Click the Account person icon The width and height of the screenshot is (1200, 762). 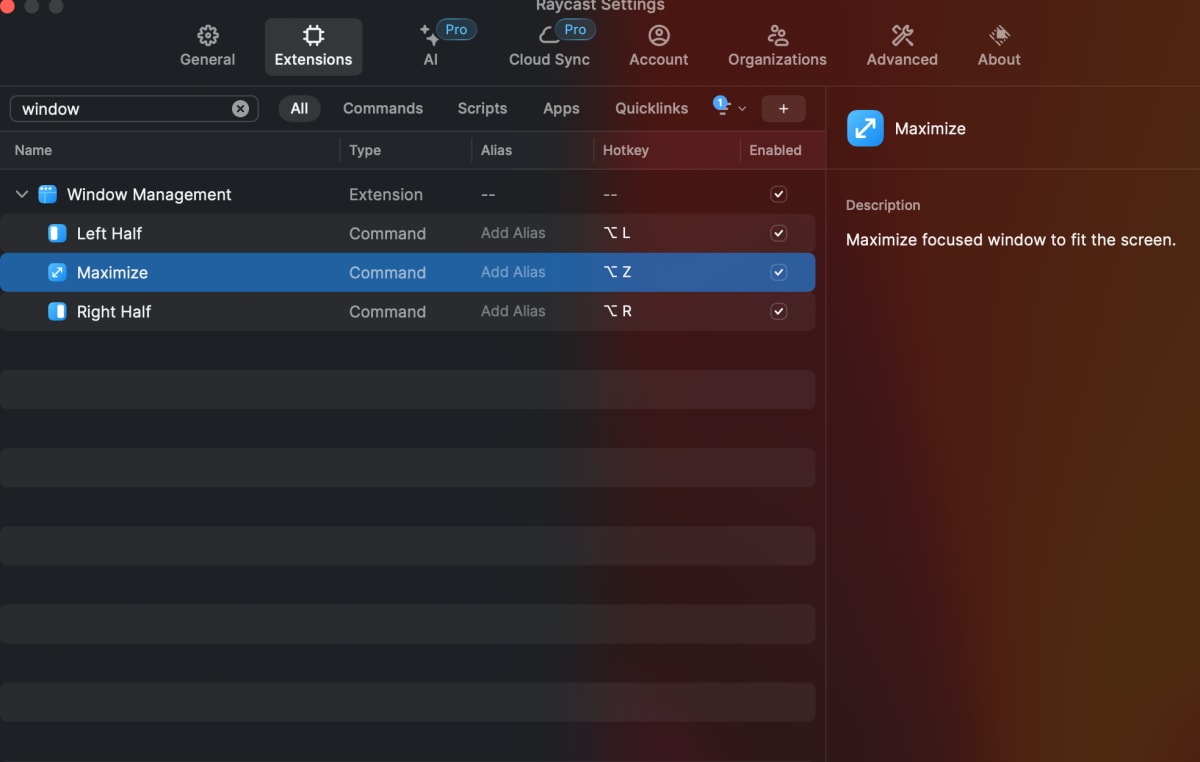pos(658,36)
